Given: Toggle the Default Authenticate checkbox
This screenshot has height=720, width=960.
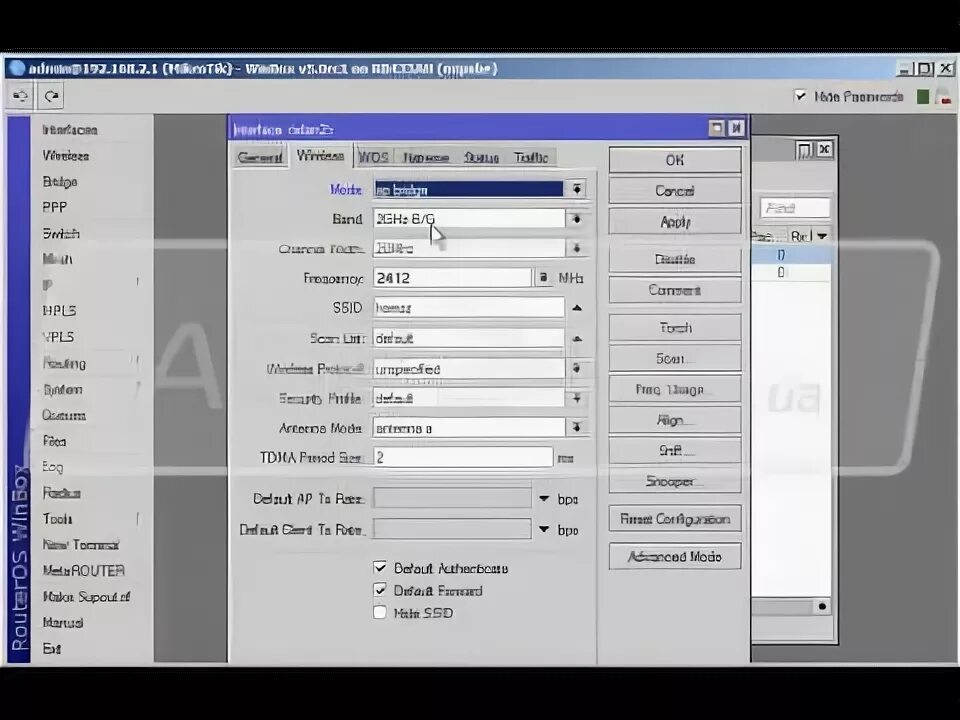Looking at the screenshot, I should coord(380,568).
